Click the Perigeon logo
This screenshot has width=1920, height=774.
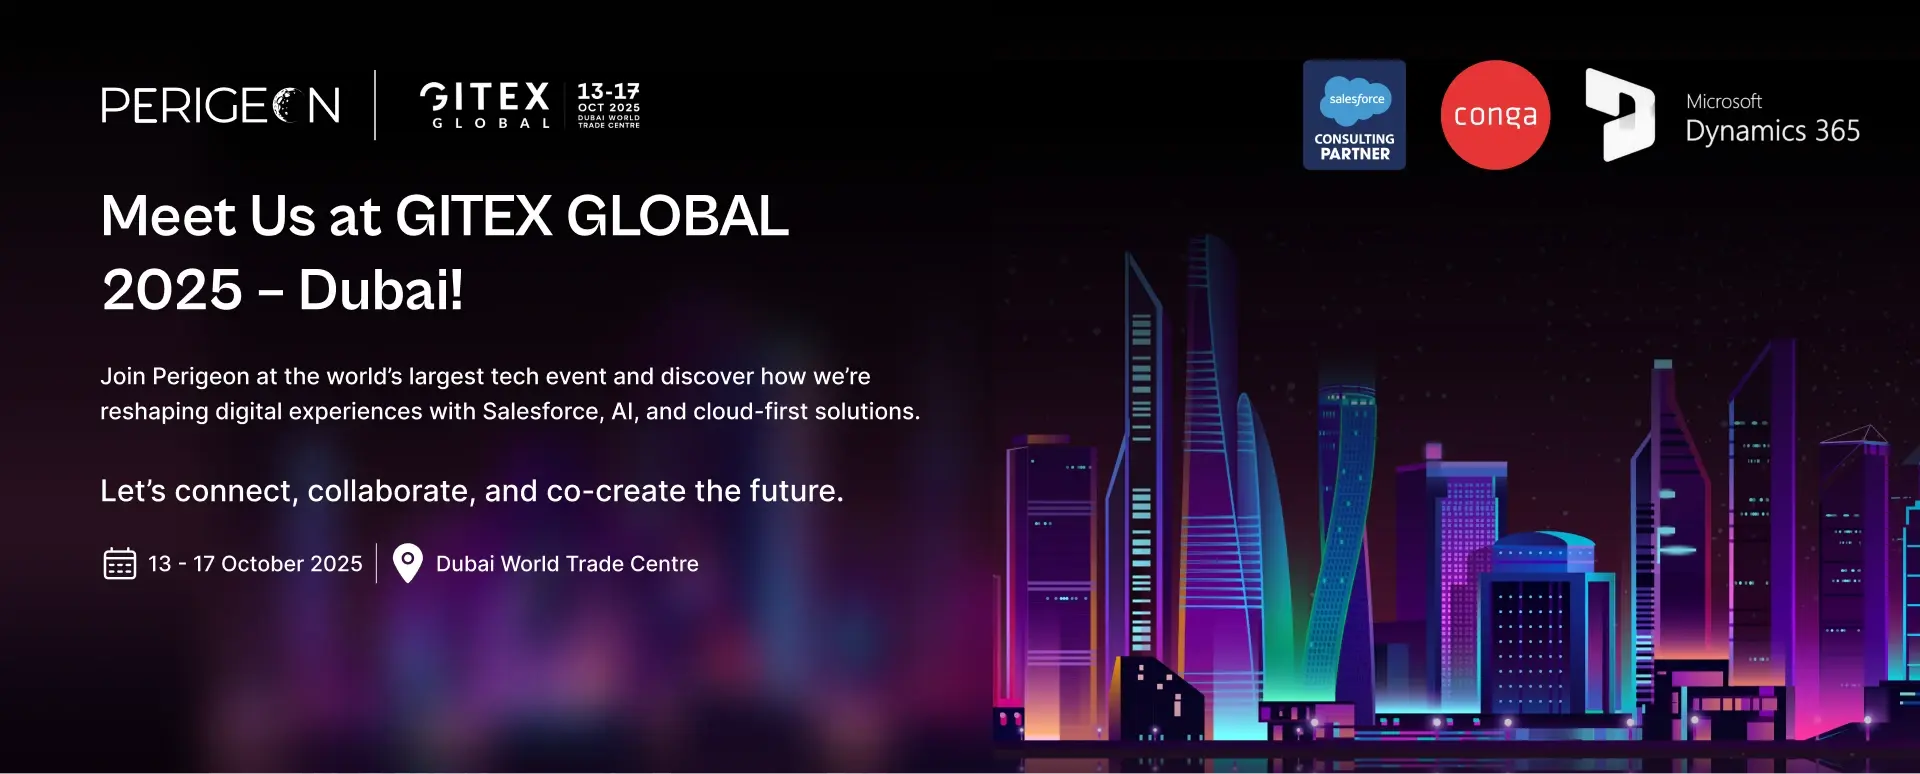coord(221,105)
